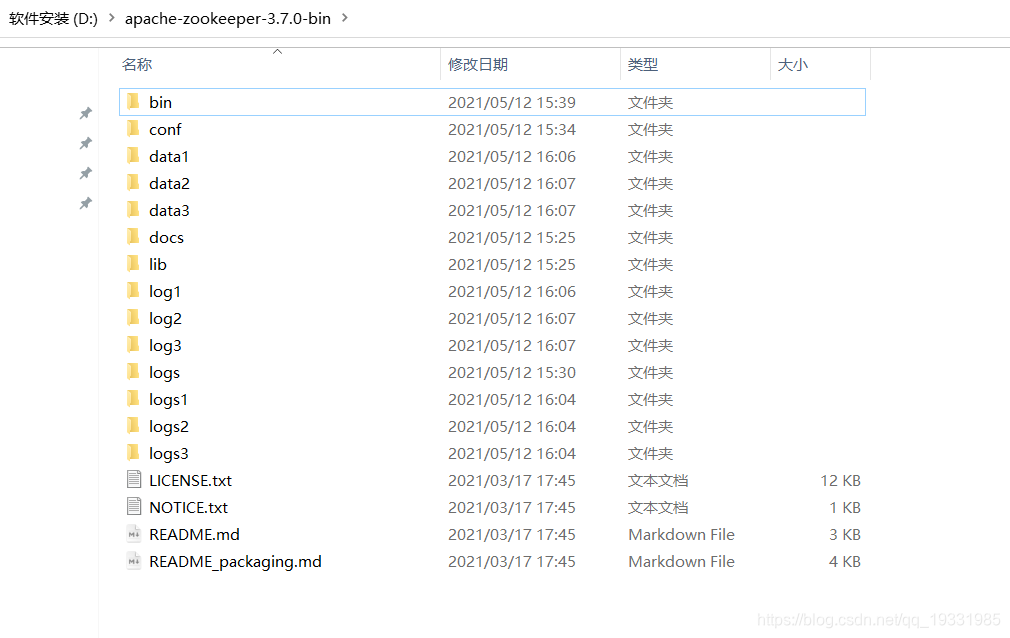Click the 12 KB size of LICENSE.txt
Viewport: 1010px width, 638px height.
coord(841,481)
